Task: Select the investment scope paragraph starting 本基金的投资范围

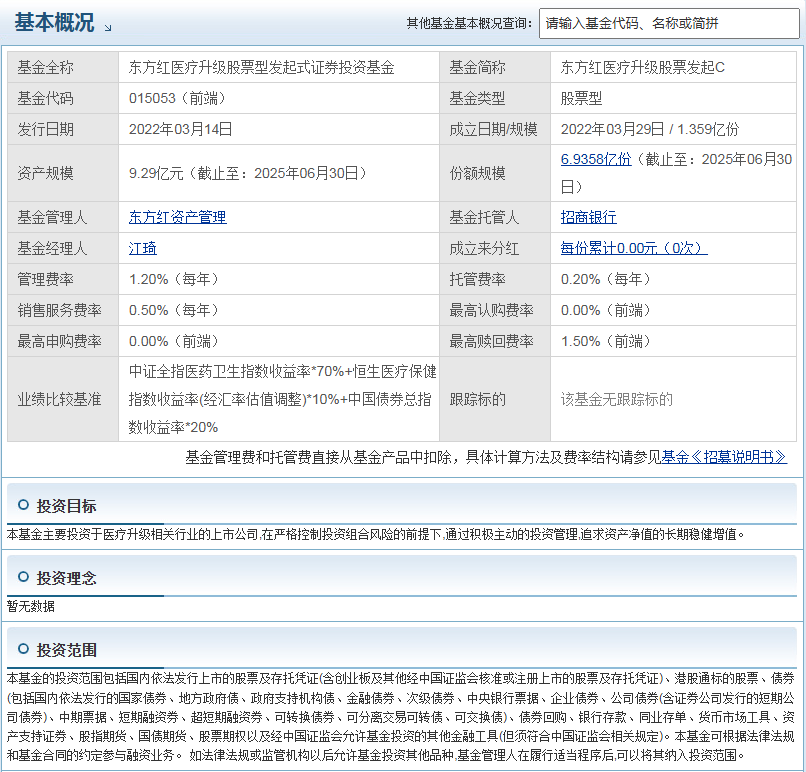Action: click(x=400, y=717)
